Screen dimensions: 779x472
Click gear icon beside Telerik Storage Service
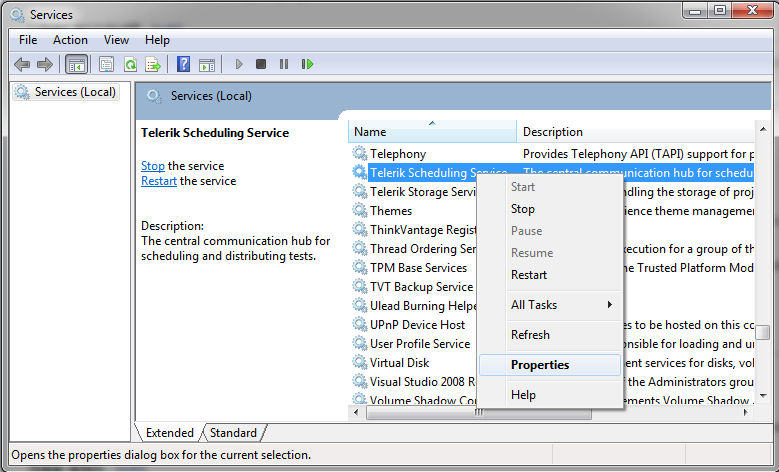point(359,191)
